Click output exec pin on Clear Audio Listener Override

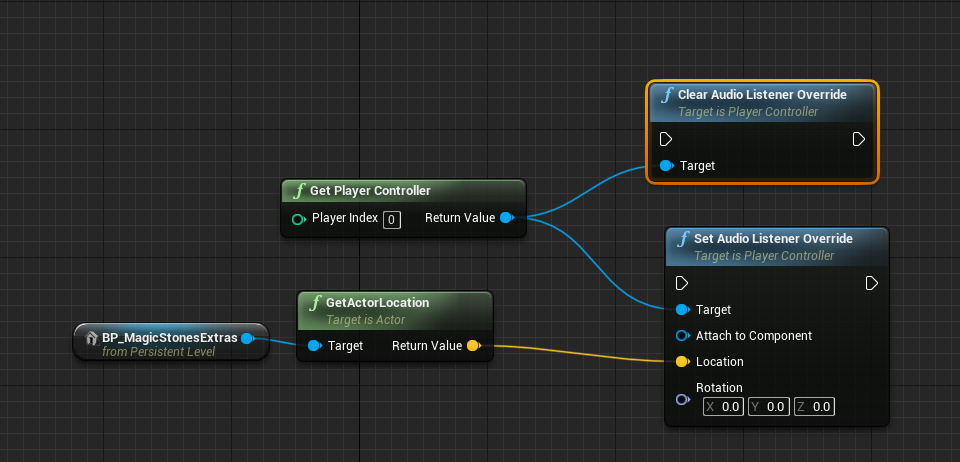tap(859, 140)
